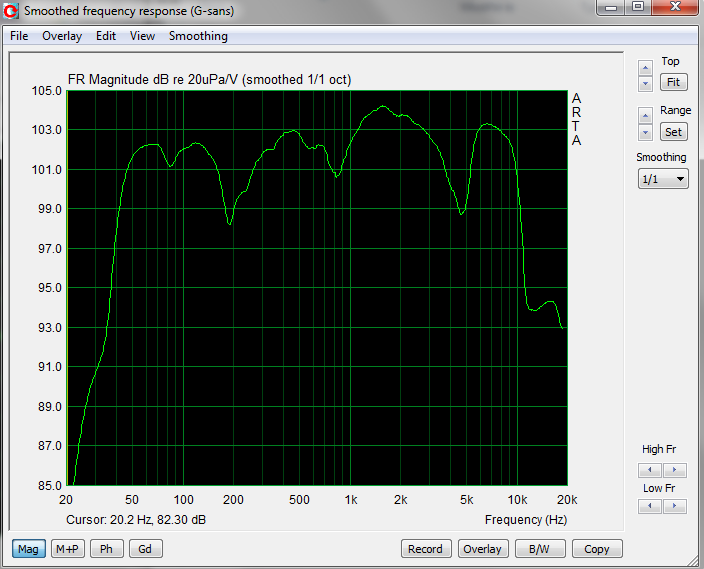This screenshot has height=569, width=704.
Task: Click the Record button
Action: click(x=426, y=549)
